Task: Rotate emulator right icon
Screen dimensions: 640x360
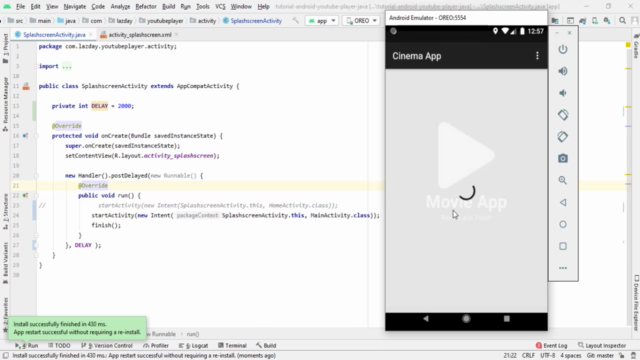Action: (563, 137)
